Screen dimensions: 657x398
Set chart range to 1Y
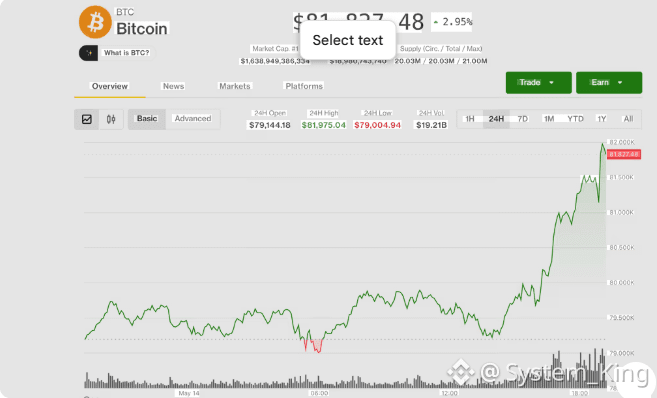point(602,119)
